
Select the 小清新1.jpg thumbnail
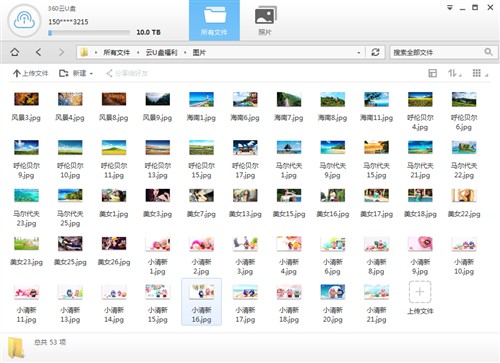(x=158, y=243)
